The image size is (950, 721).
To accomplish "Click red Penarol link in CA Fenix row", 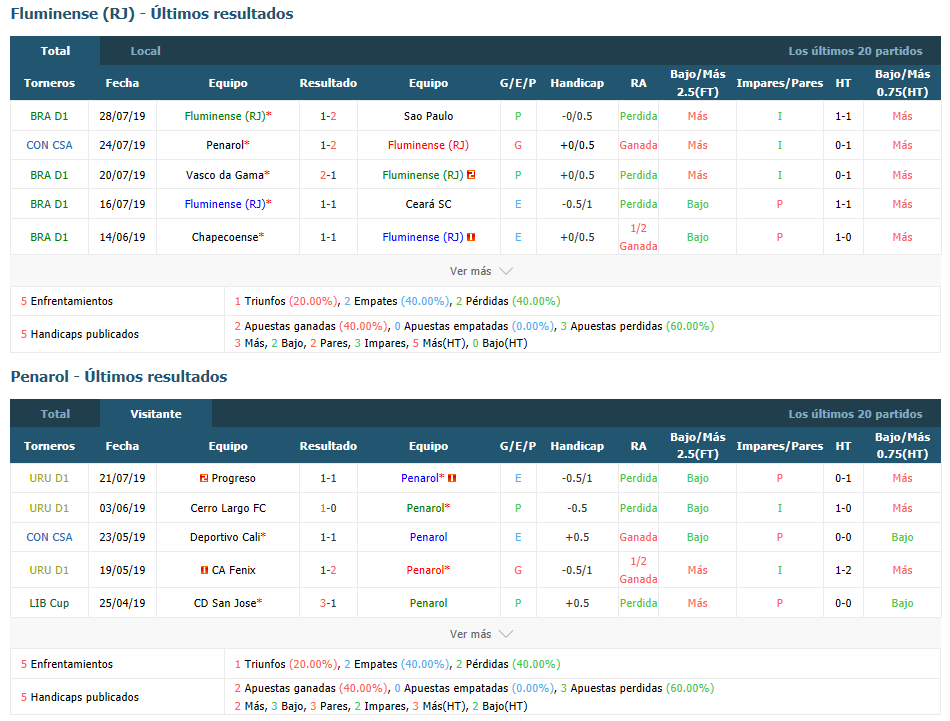I will tap(425, 570).
